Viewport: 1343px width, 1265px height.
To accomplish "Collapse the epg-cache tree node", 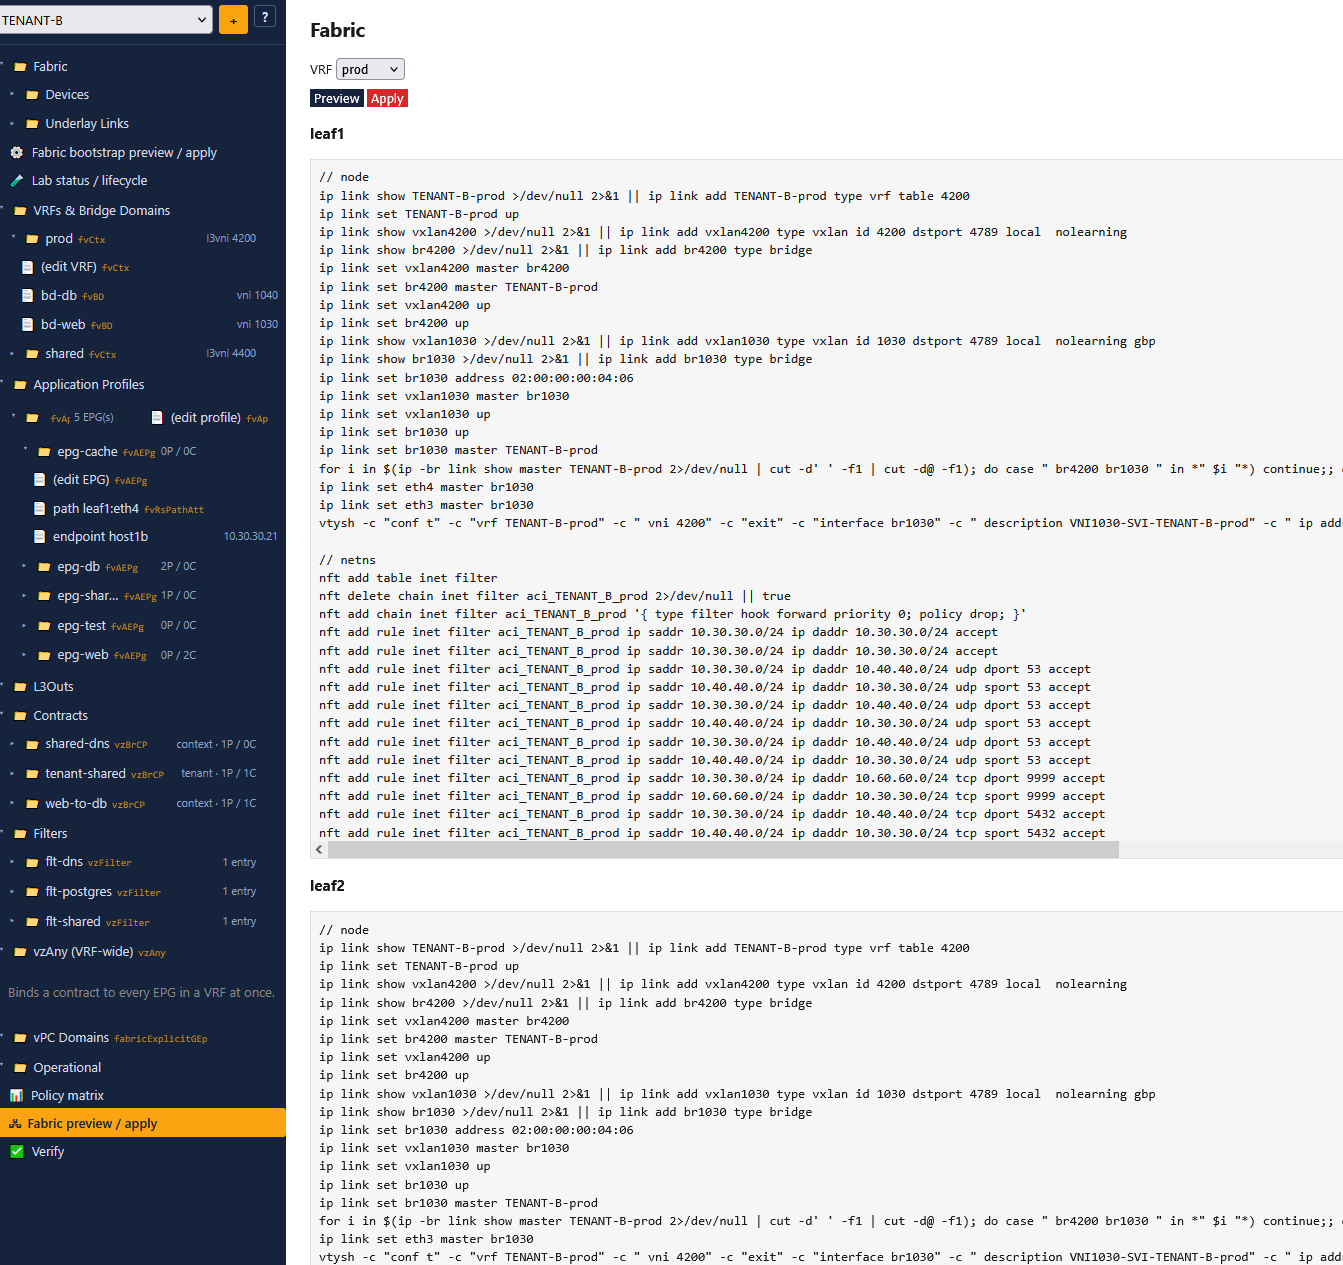I will coord(25,451).
